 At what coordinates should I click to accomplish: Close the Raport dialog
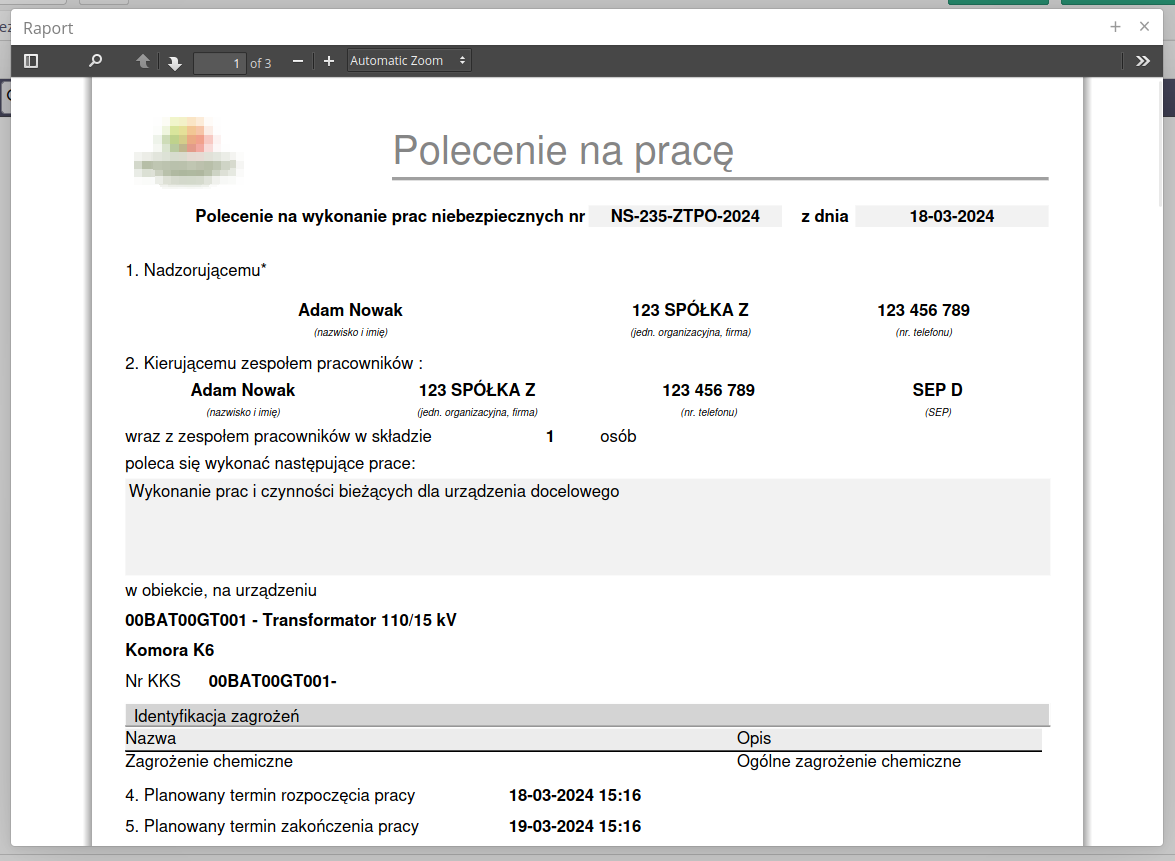1144,27
